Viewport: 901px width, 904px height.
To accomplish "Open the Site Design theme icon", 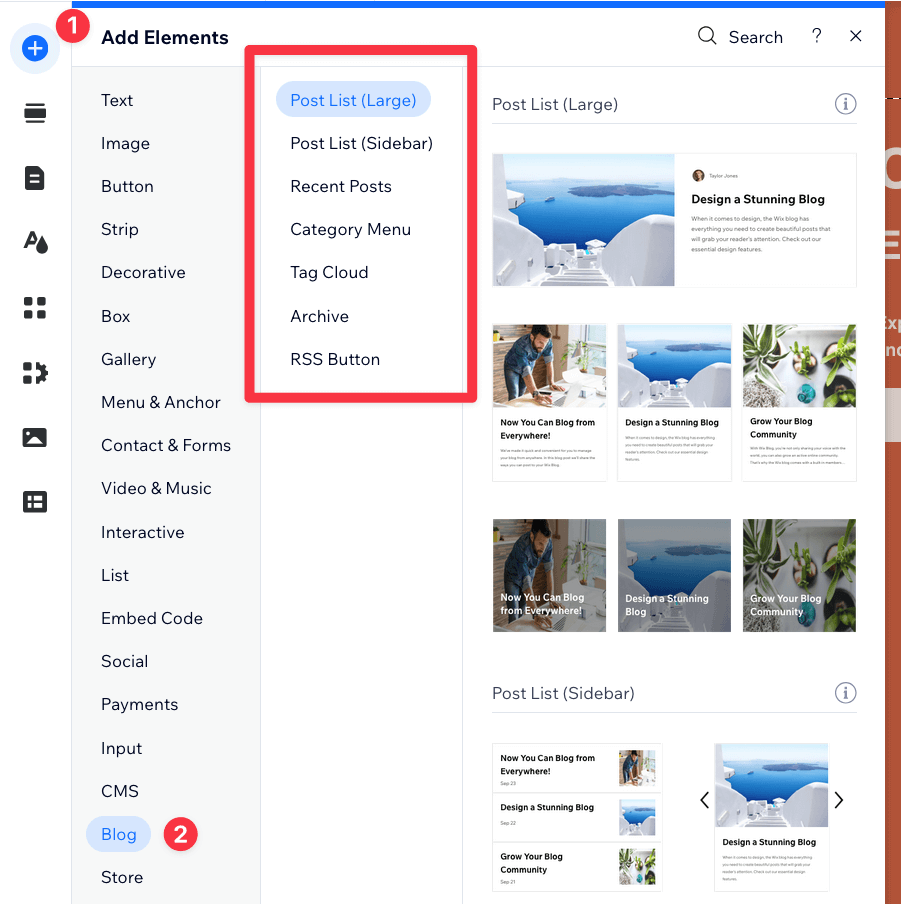I will coord(35,242).
